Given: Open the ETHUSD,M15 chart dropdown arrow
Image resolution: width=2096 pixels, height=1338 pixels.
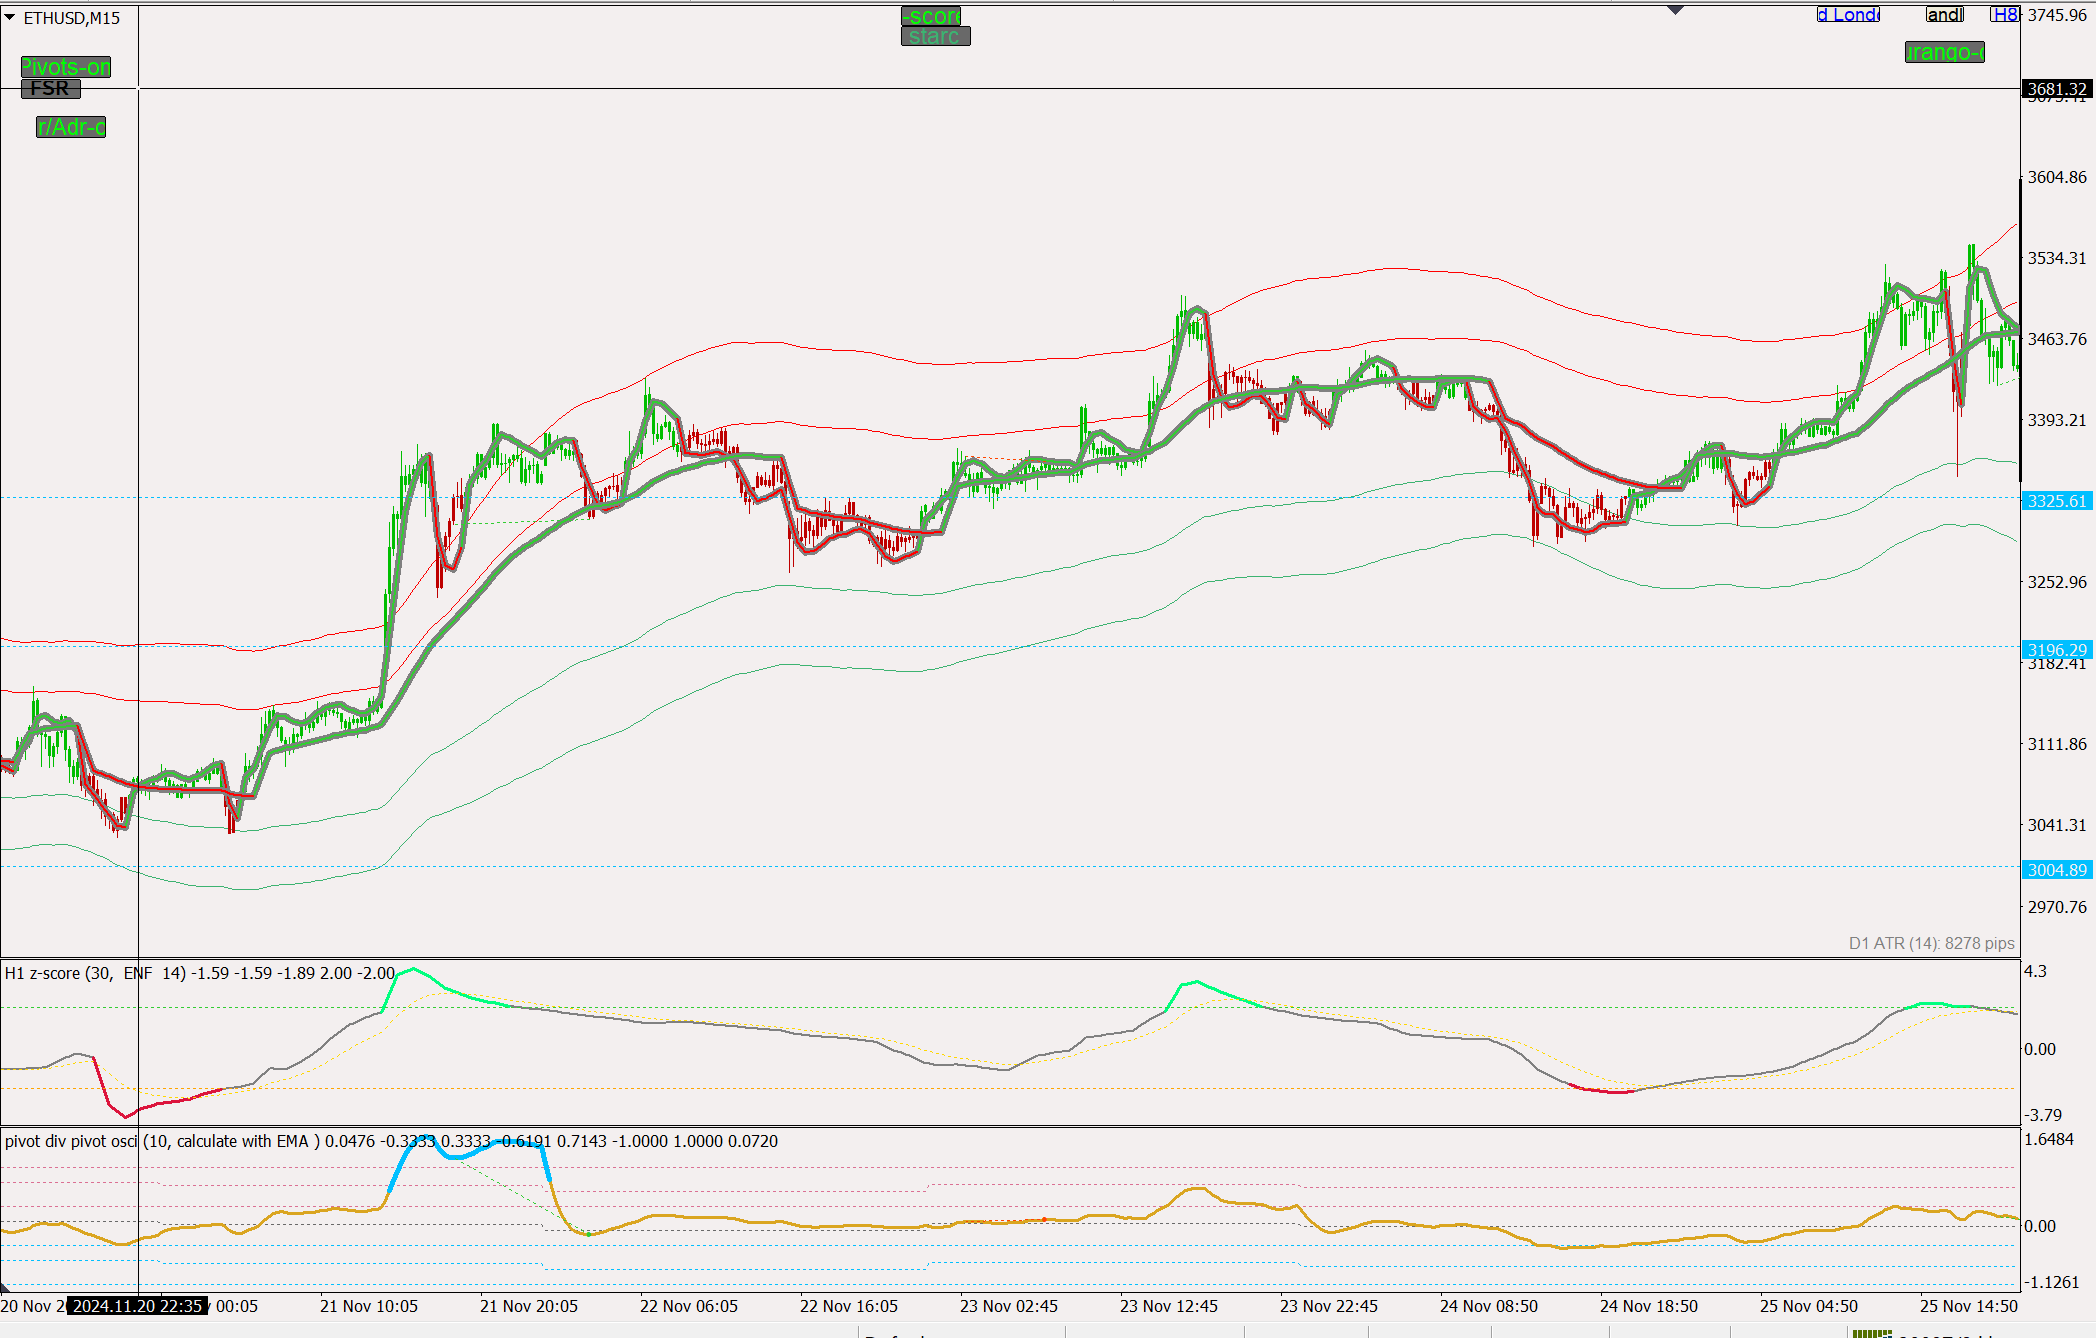Looking at the screenshot, I should (10, 17).
